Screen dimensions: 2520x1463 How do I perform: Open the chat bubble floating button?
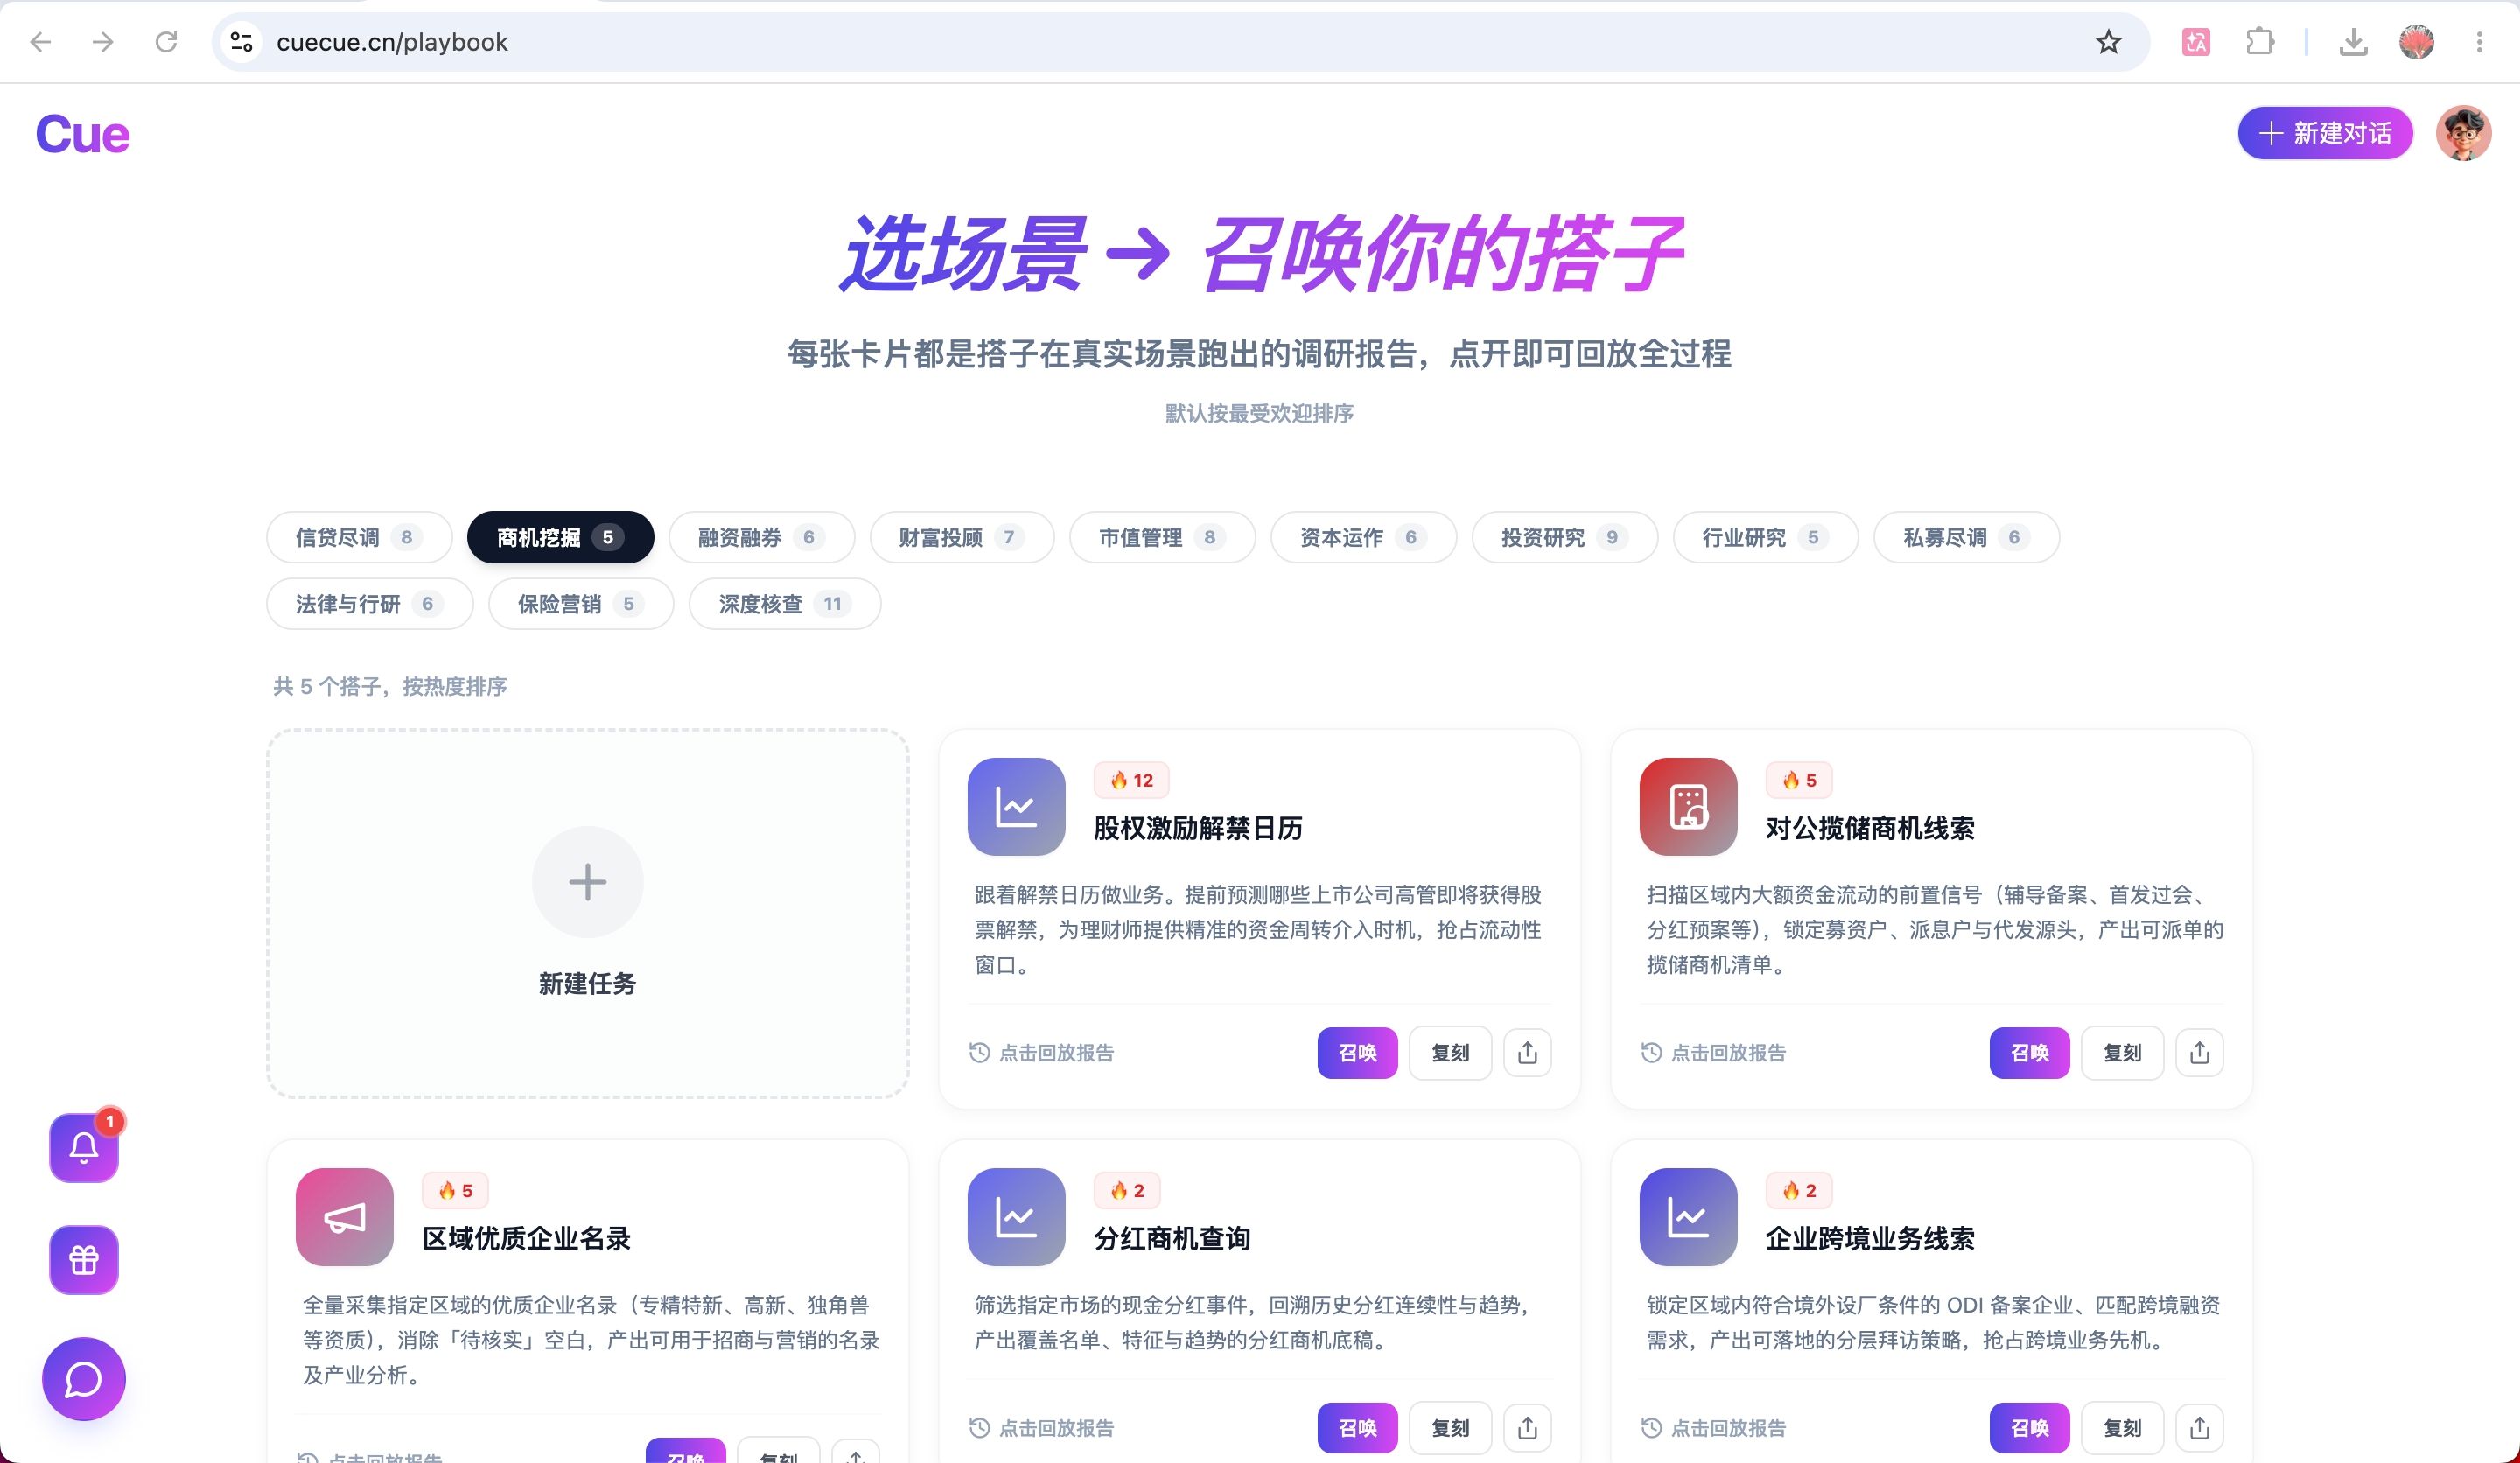coord(84,1379)
